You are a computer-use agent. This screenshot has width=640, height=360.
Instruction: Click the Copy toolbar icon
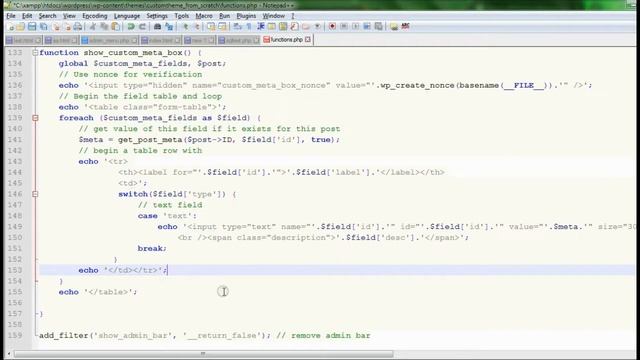click(x=104, y=27)
